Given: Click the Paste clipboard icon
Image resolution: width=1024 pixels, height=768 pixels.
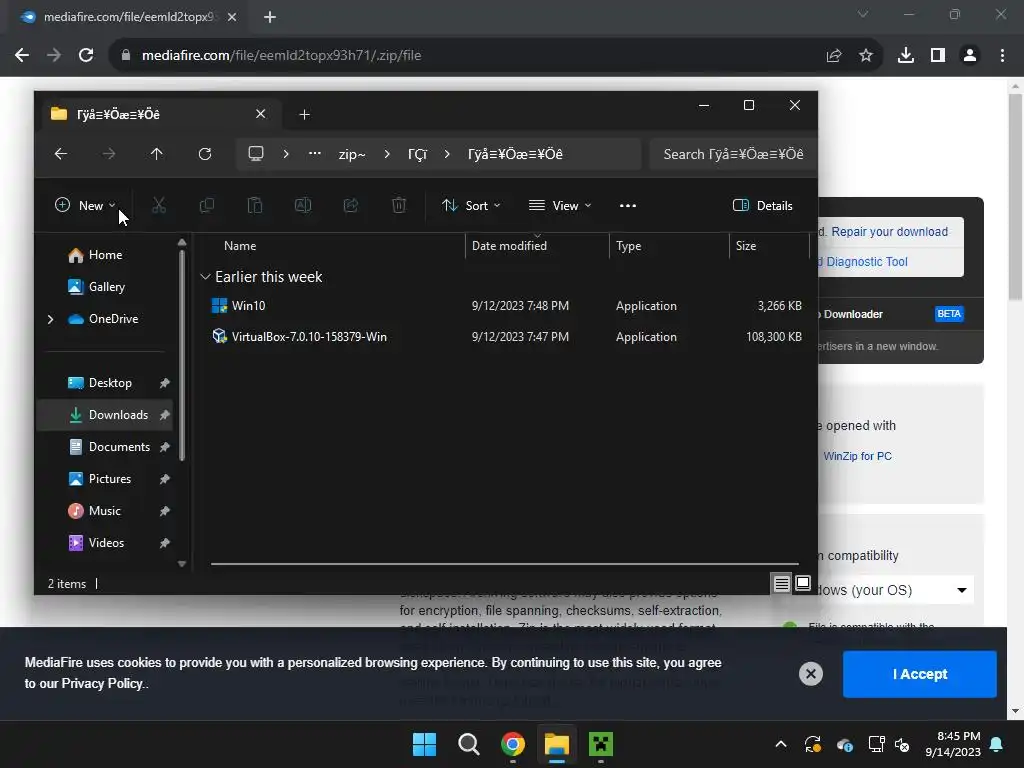Looking at the screenshot, I should [x=255, y=206].
